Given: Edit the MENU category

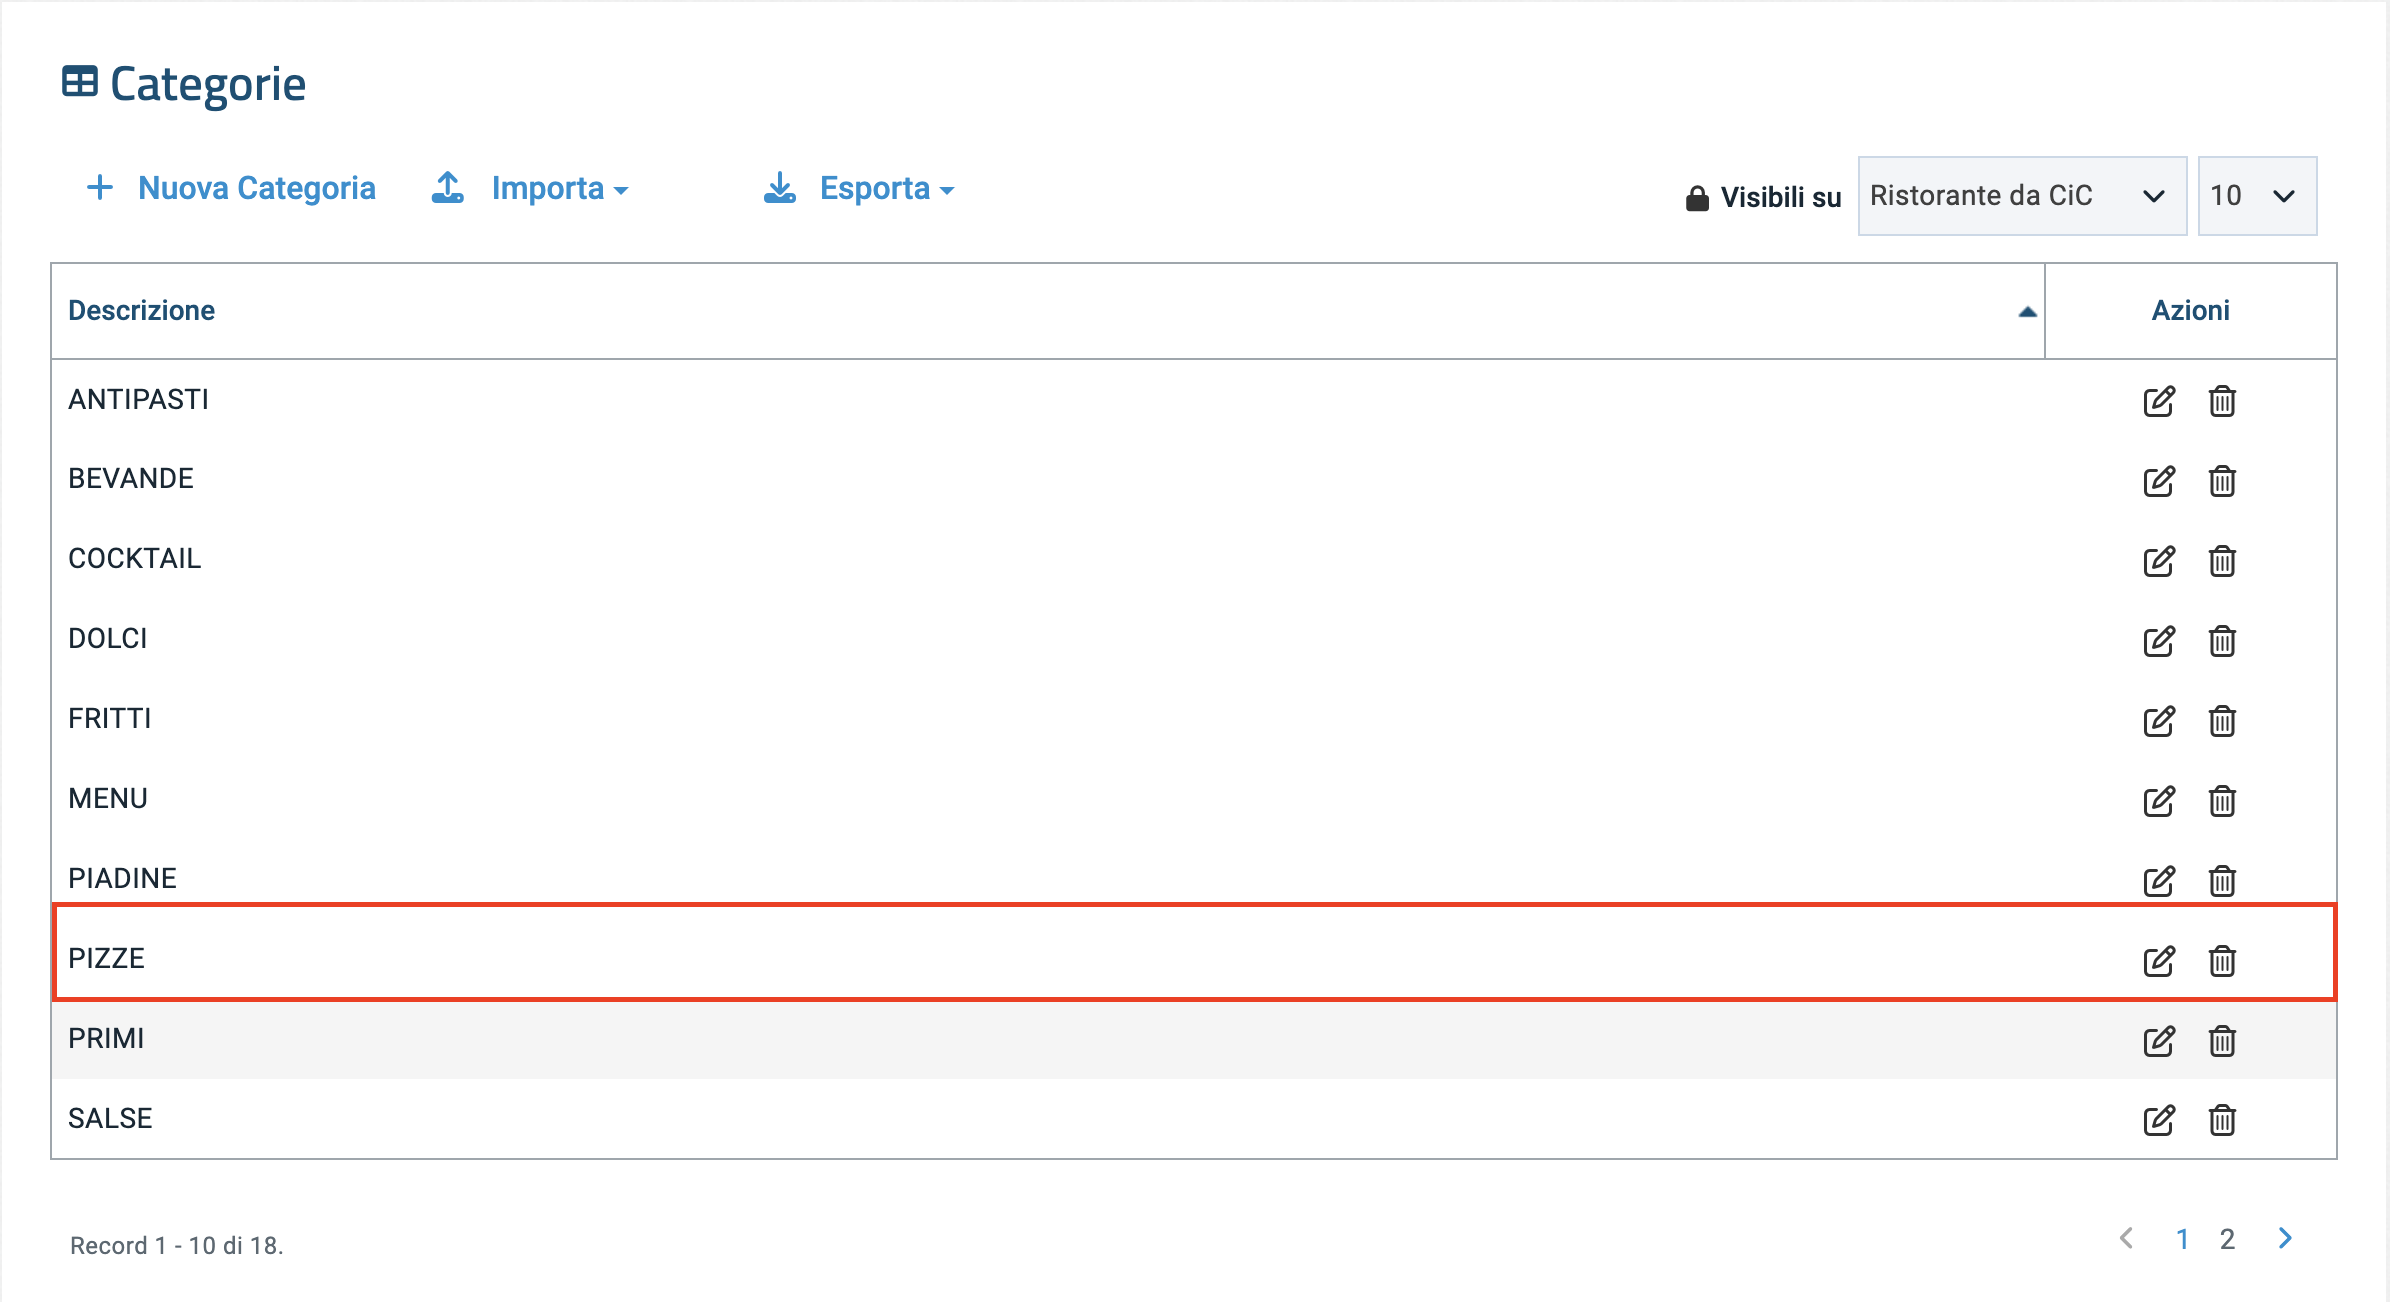Looking at the screenshot, I should (2158, 801).
